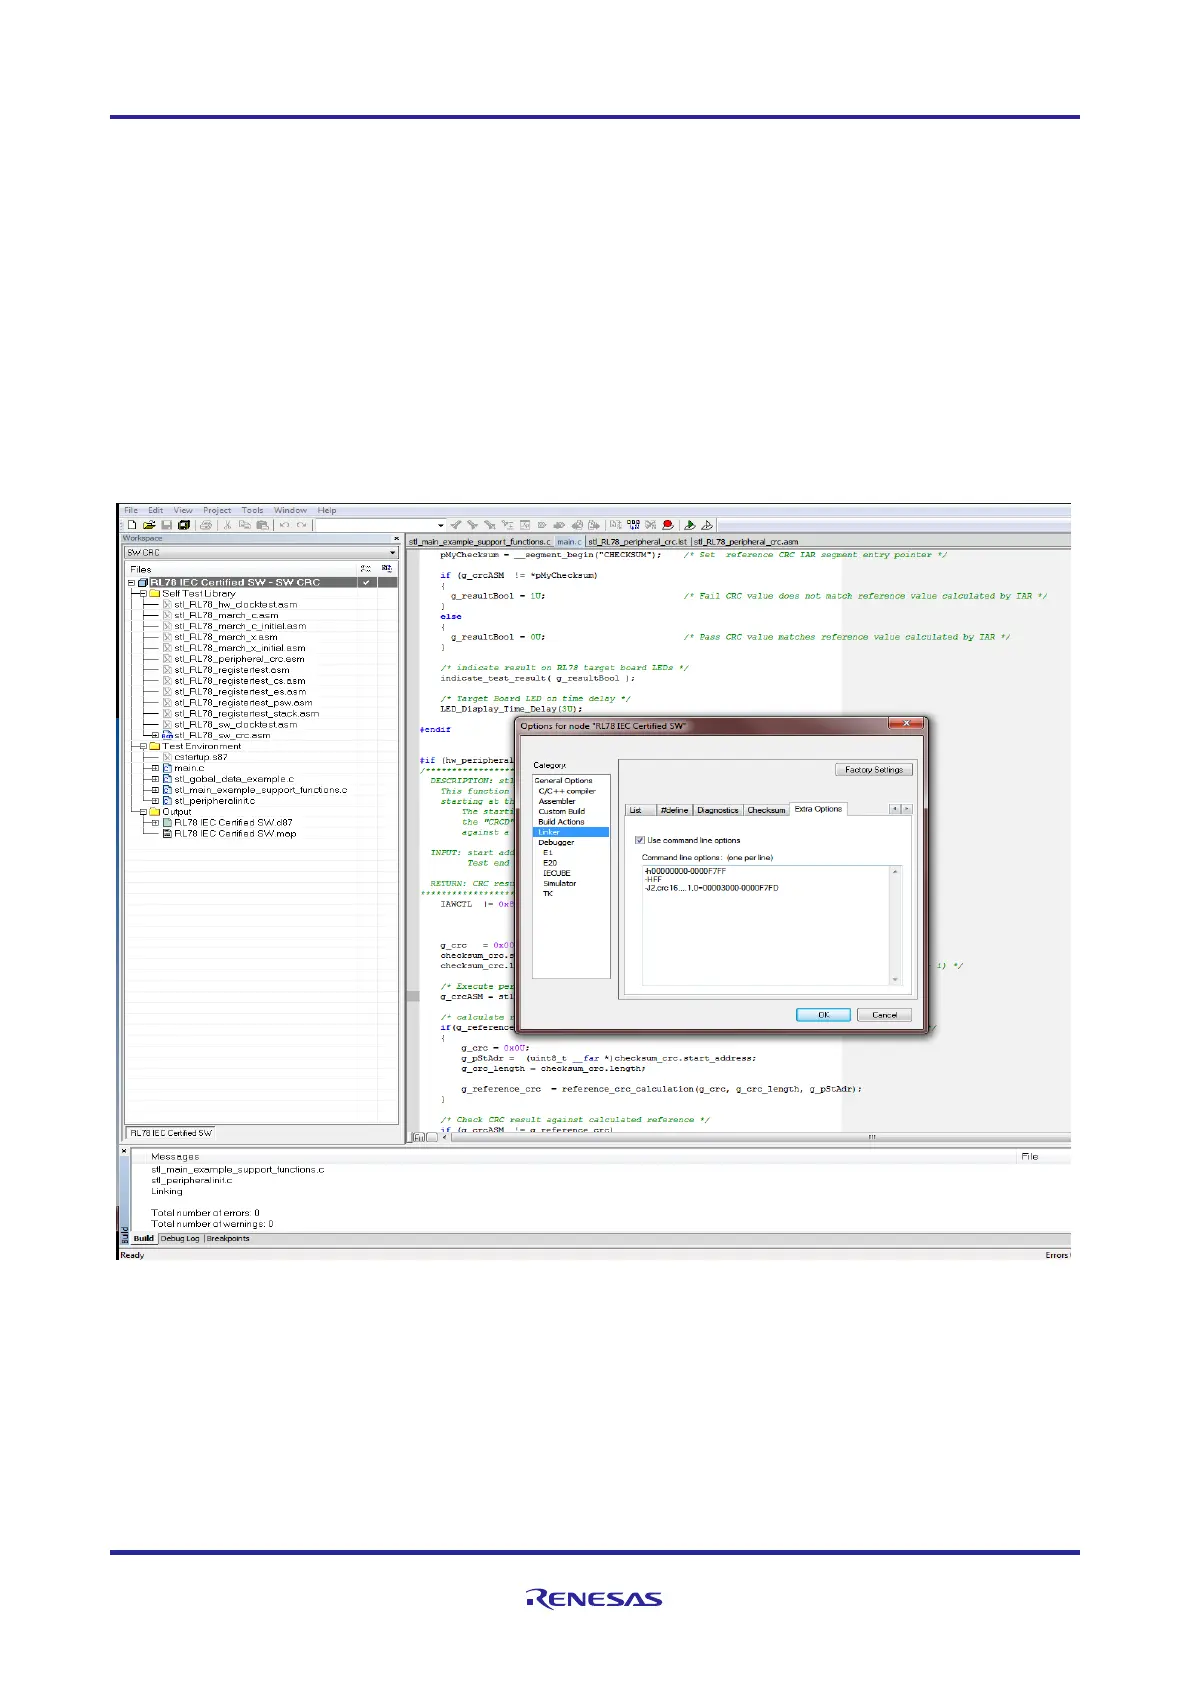
Task: Switch to the Checksum tab
Action: pyautogui.click(x=766, y=810)
